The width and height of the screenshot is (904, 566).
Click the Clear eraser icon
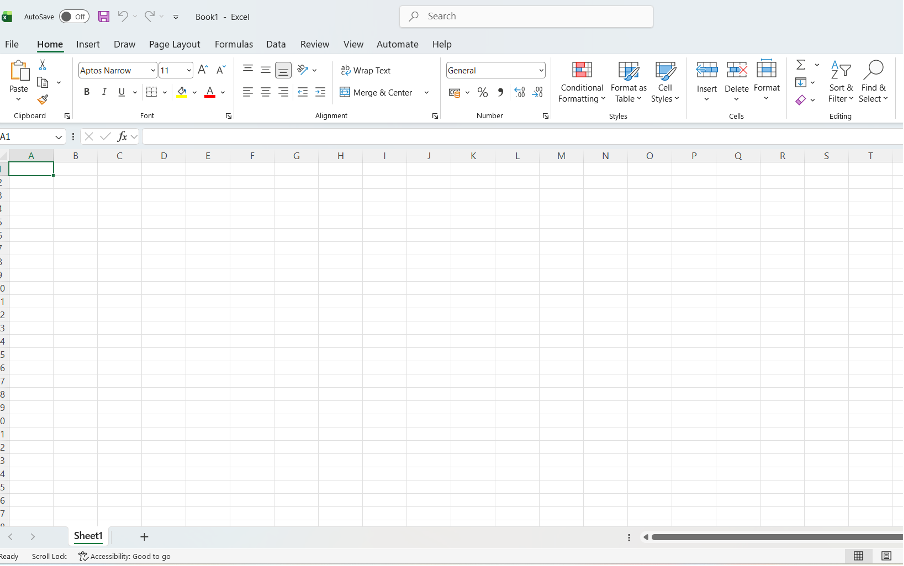pos(800,100)
